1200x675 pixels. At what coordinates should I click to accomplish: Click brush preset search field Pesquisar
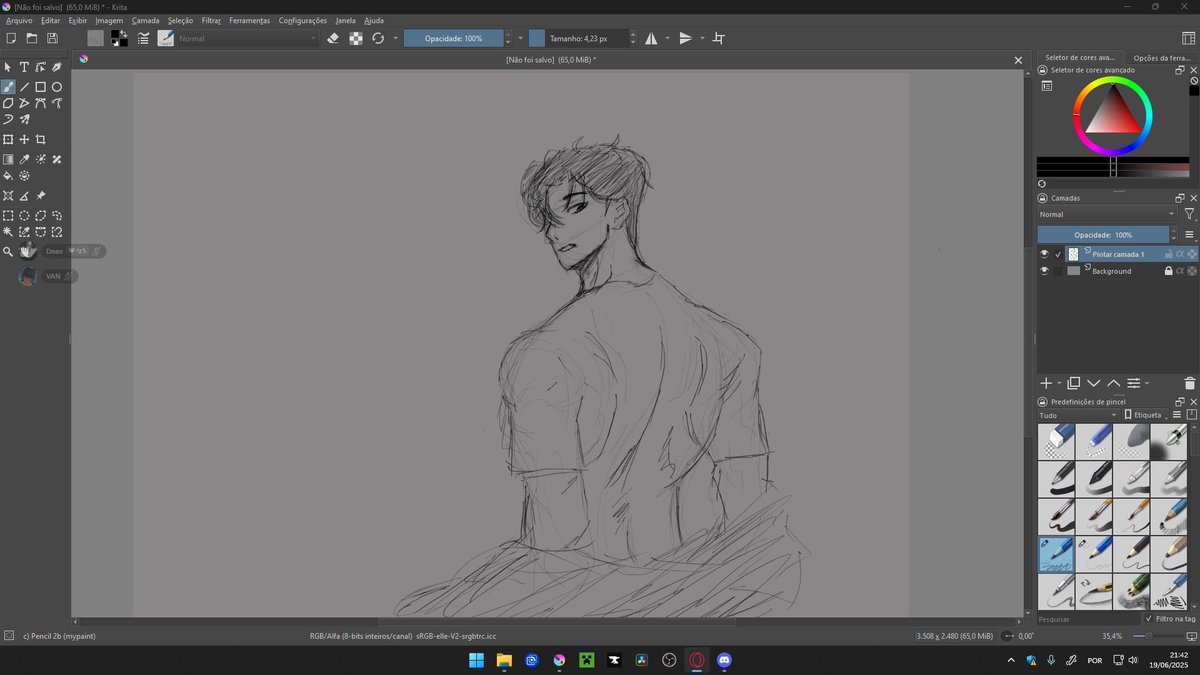coord(1087,619)
